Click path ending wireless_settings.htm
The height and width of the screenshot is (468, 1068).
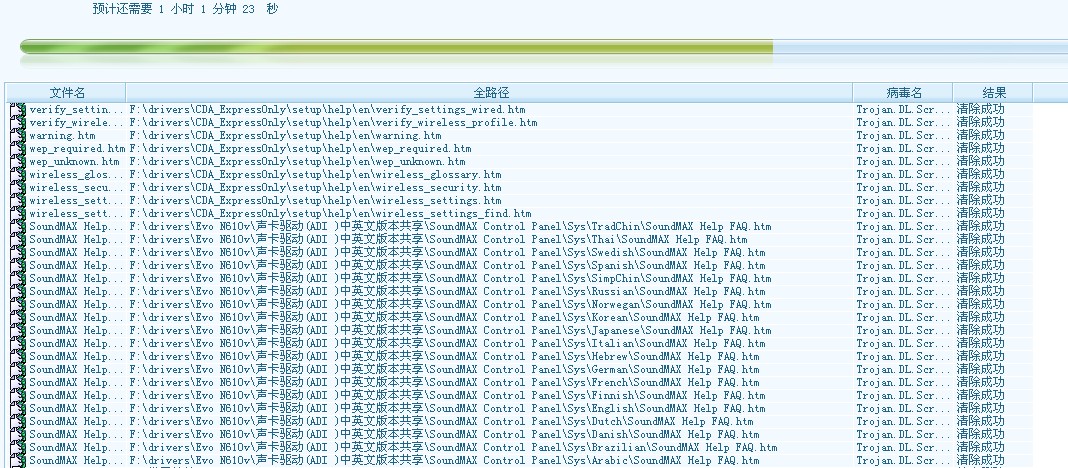(x=315, y=200)
